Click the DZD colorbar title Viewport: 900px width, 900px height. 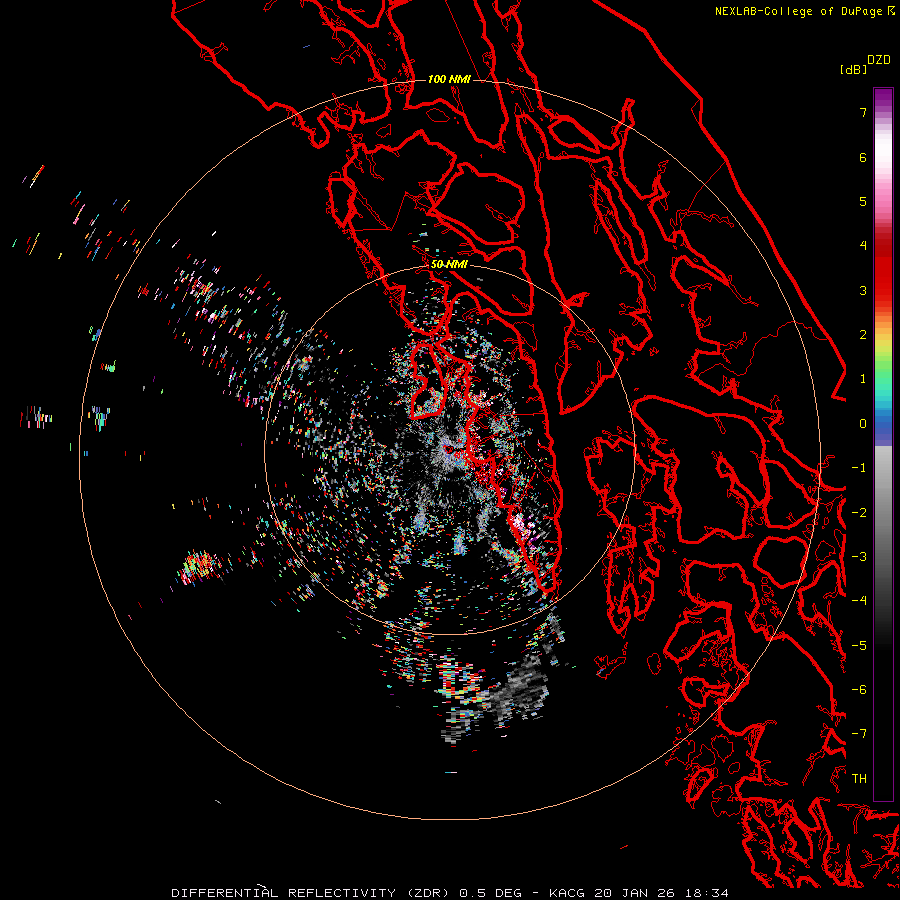click(879, 60)
